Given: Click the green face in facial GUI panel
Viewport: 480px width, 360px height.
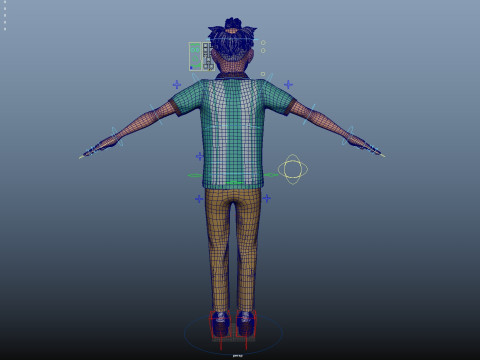Looking at the screenshot, I should pos(195,56).
